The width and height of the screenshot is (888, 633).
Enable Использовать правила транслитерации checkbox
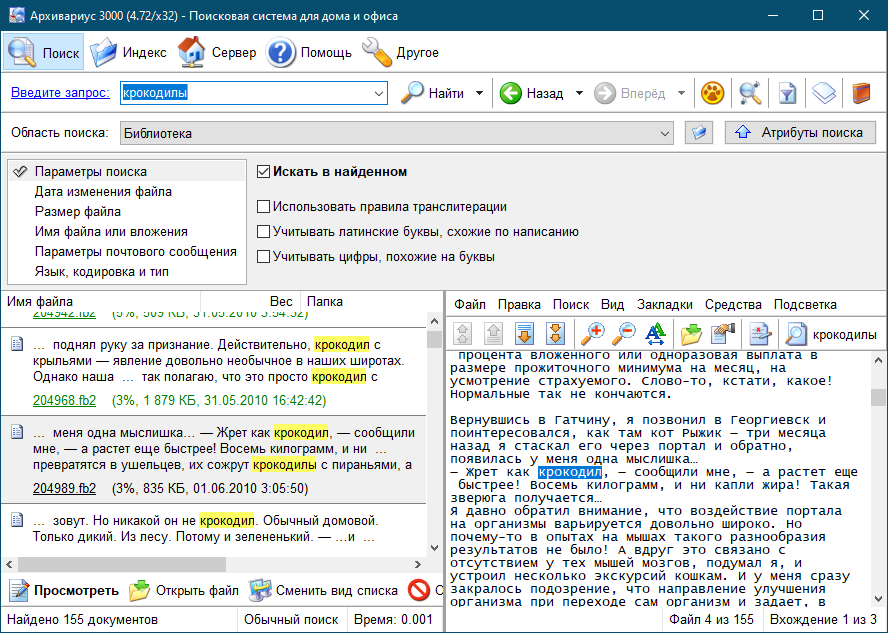pos(263,207)
